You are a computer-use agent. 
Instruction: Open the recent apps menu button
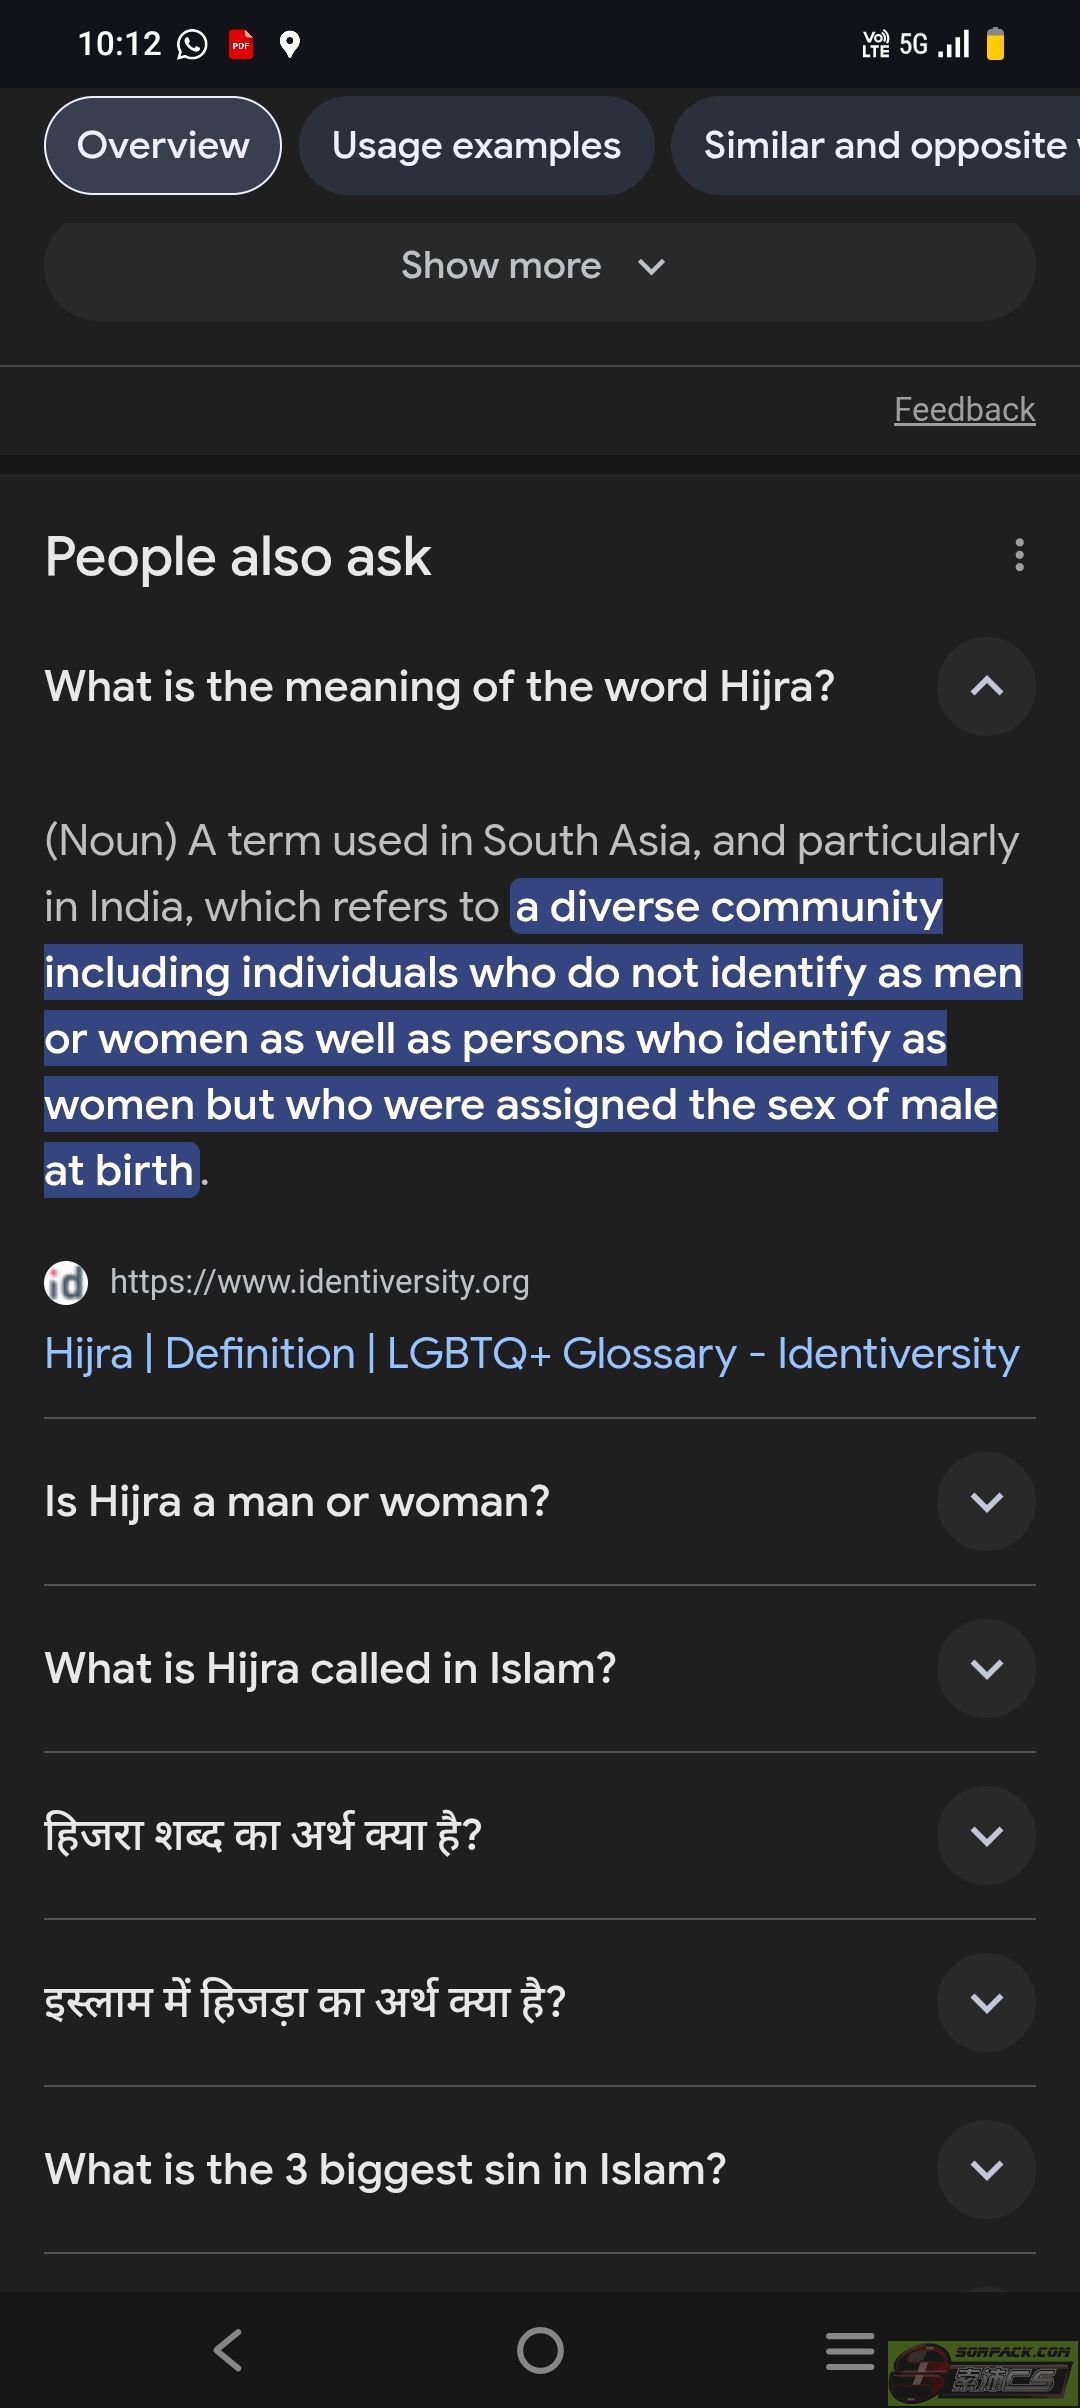(850, 2350)
